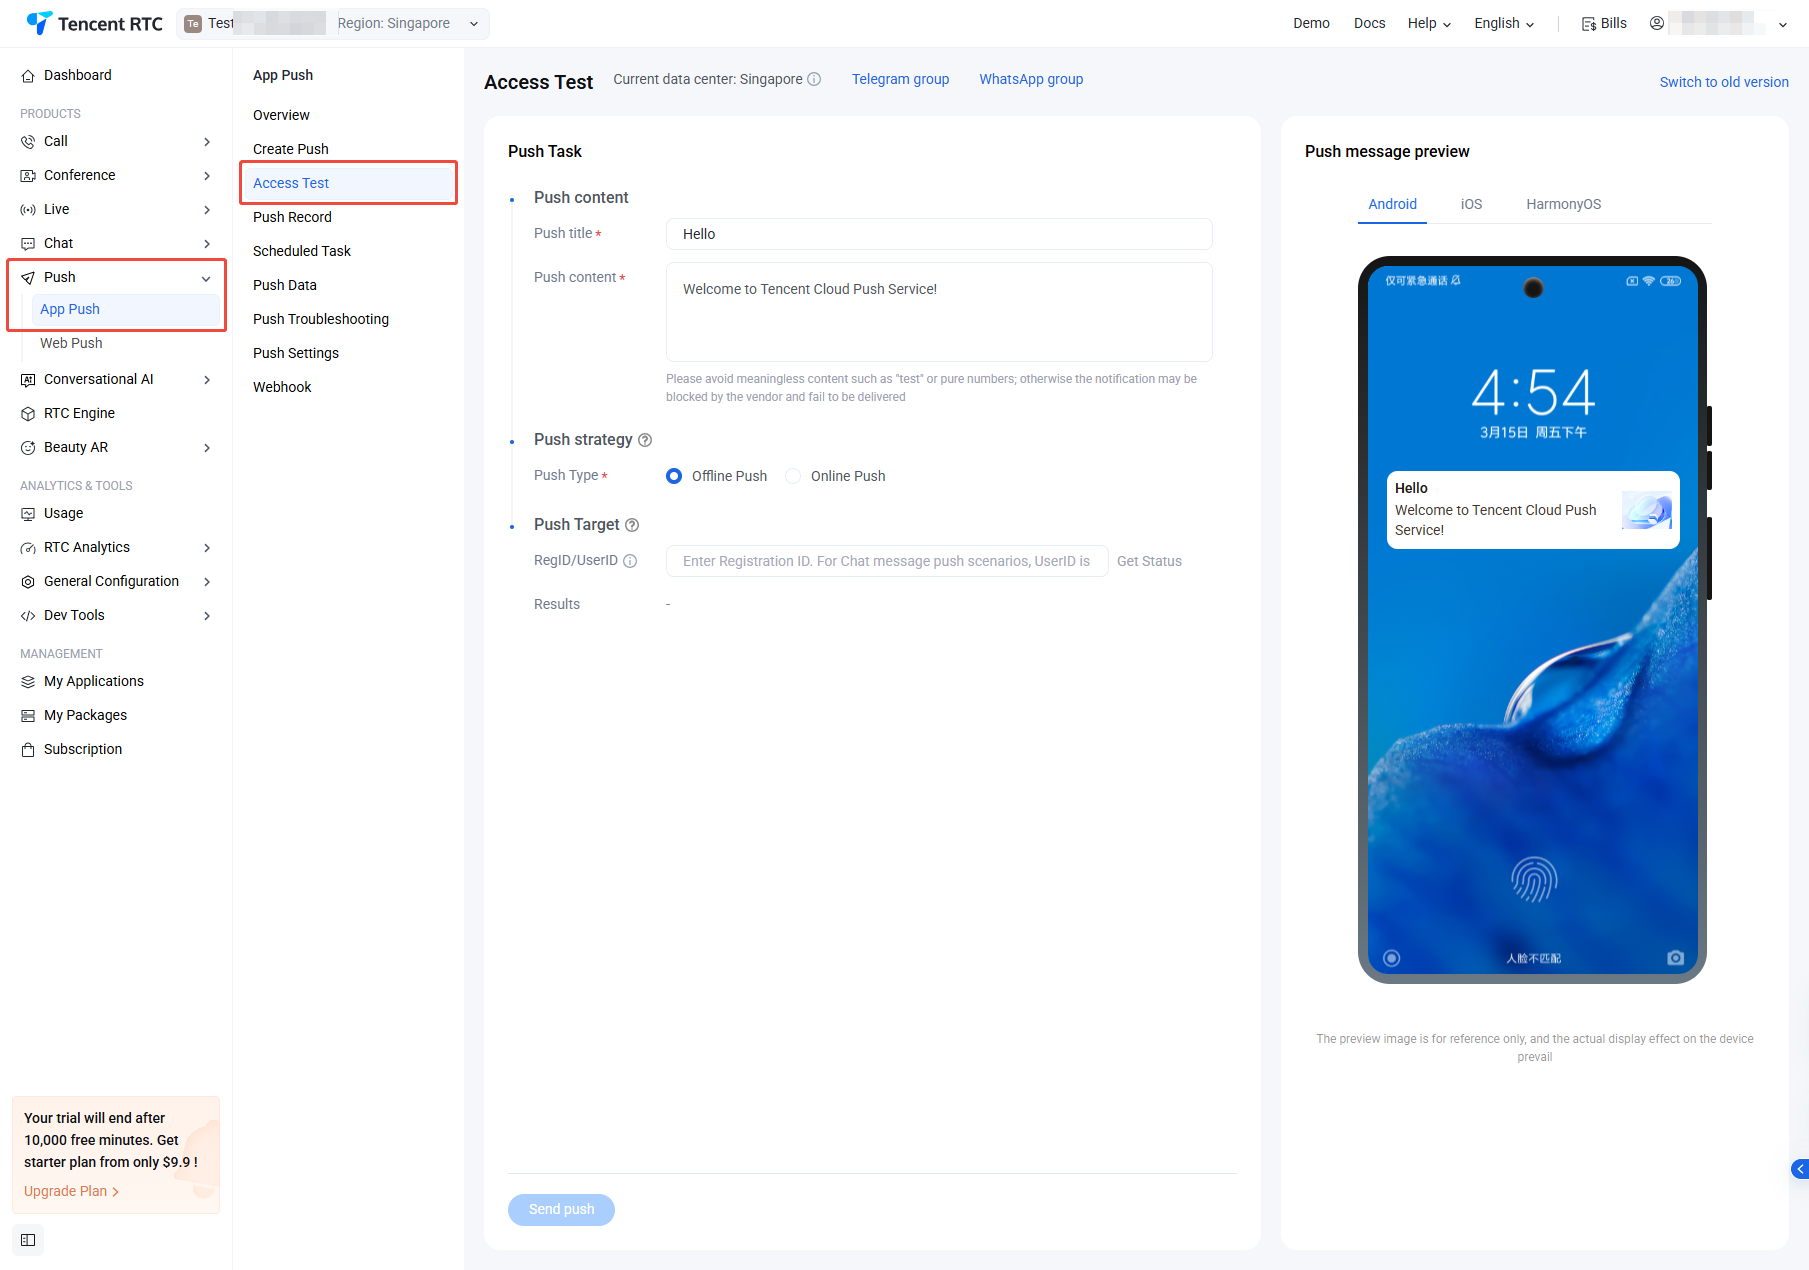Click the Conference icon in sidebar
The height and width of the screenshot is (1270, 1809).
28,176
